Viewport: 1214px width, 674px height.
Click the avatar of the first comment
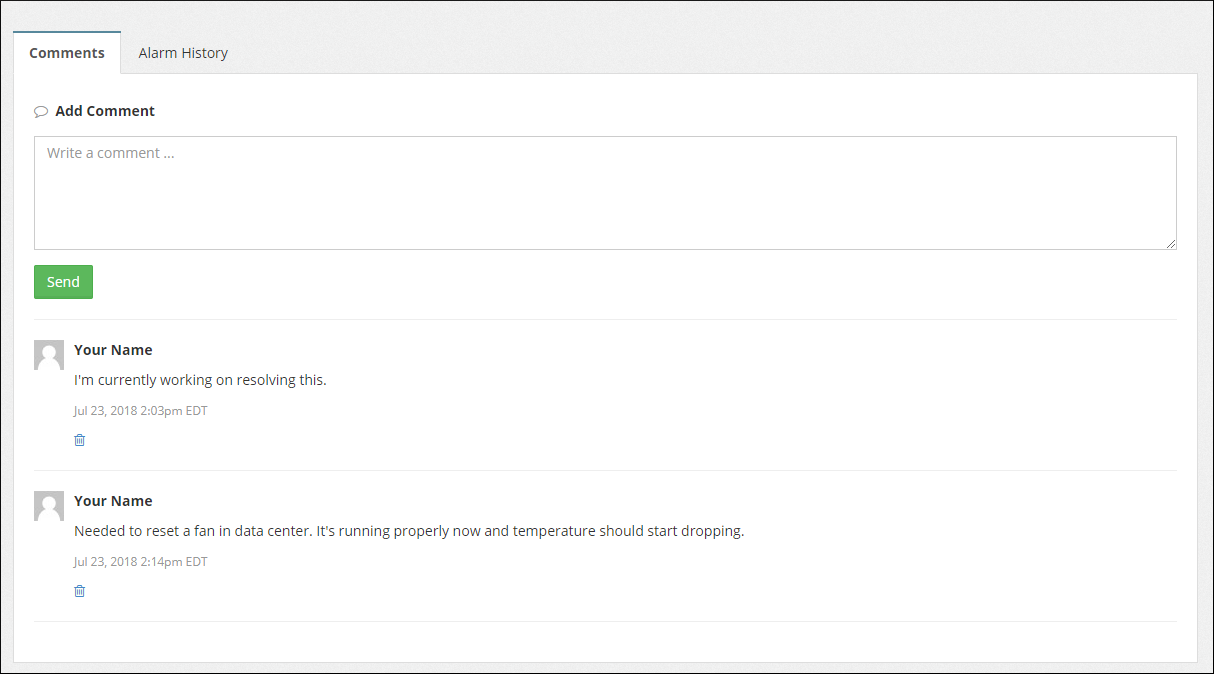tap(49, 355)
